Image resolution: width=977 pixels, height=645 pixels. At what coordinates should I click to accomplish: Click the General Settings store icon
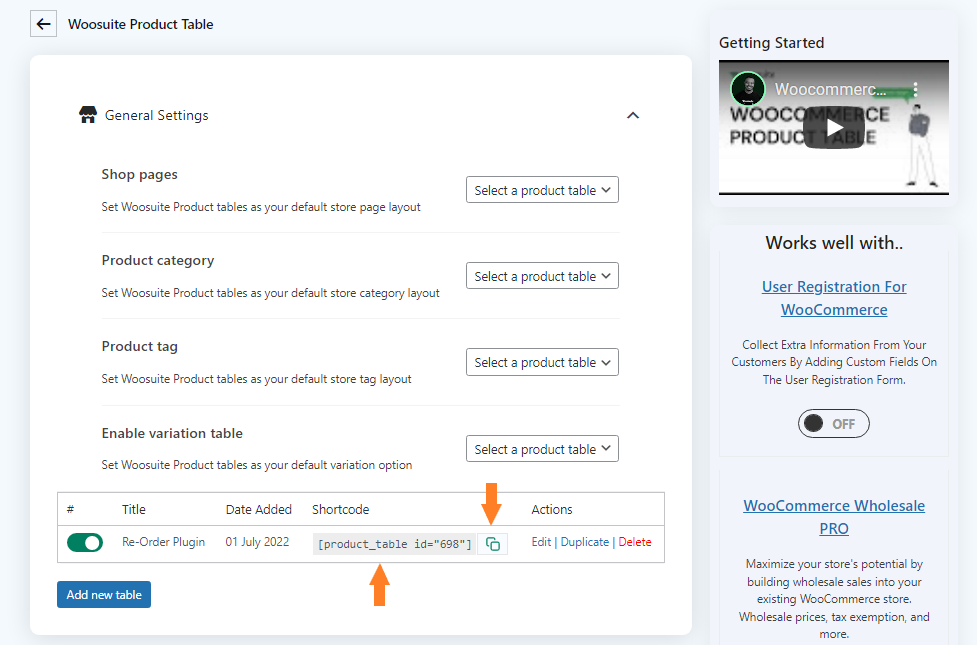(88, 115)
